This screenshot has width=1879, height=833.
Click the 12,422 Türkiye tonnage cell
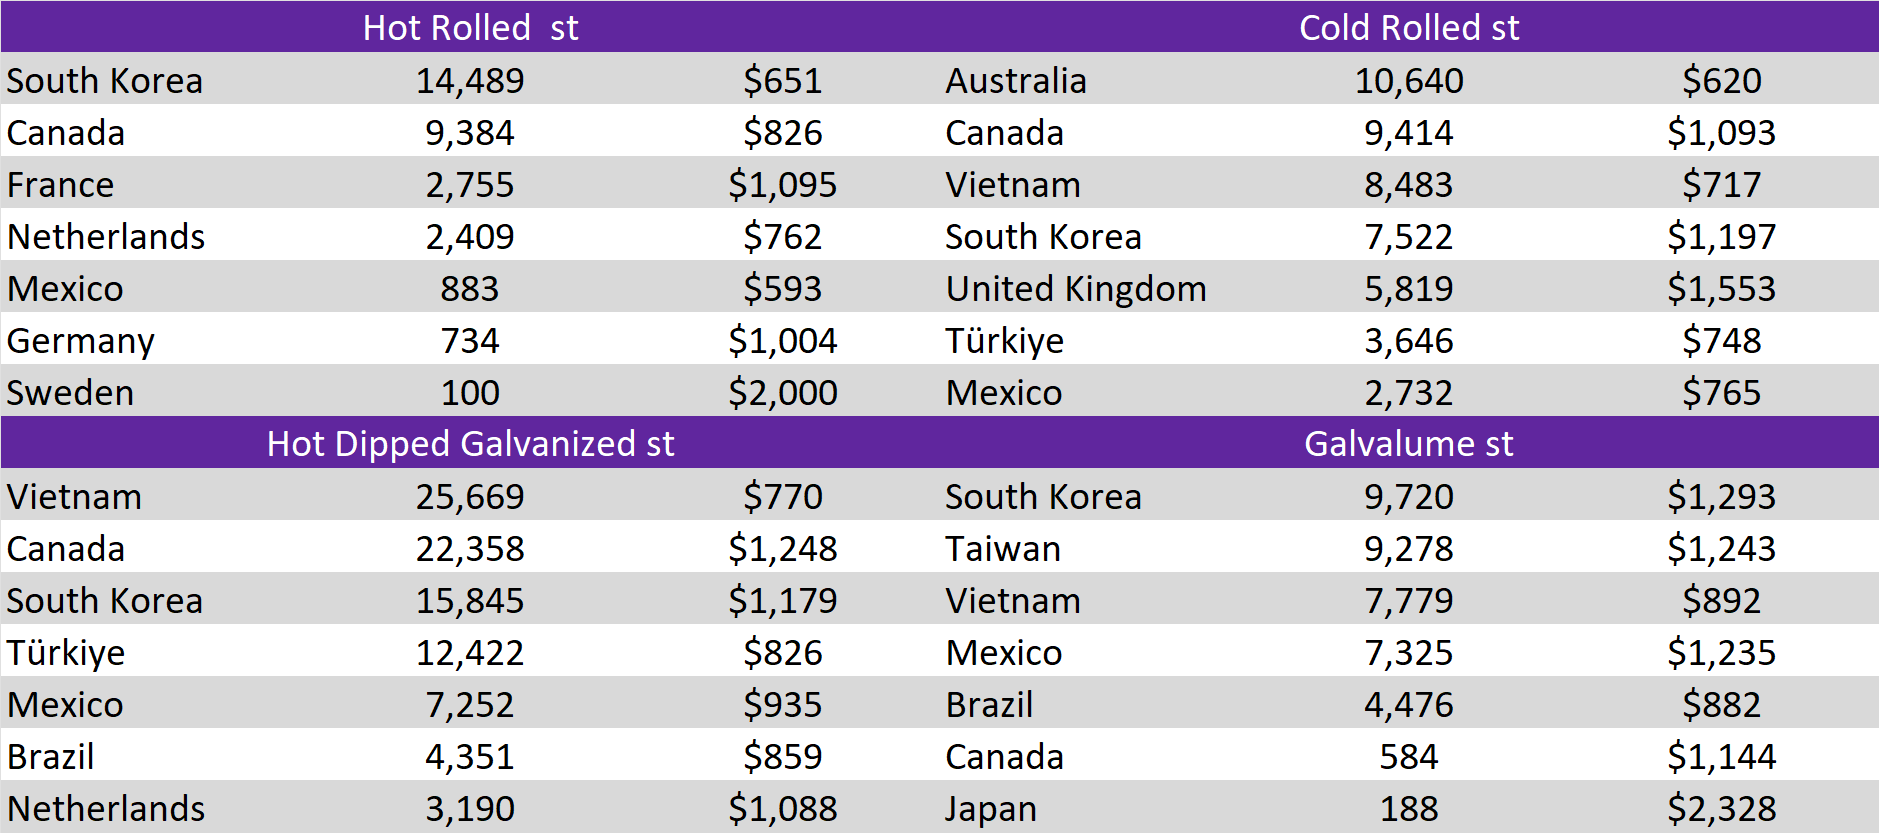pos(470,652)
